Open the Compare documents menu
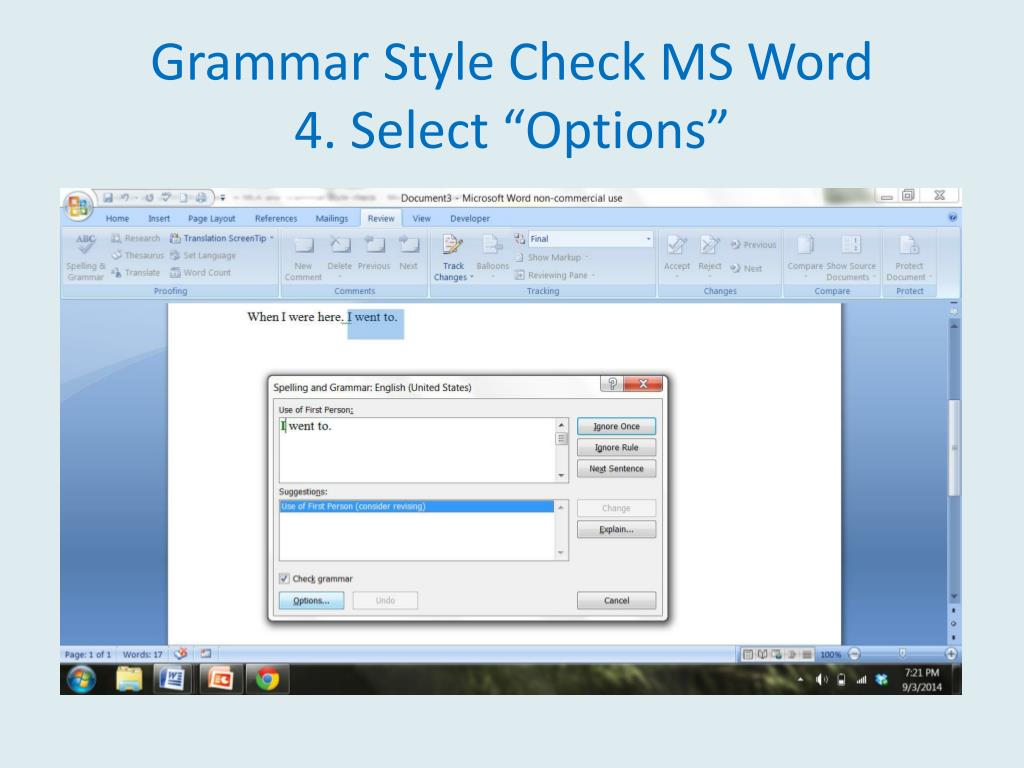 pyautogui.click(x=805, y=256)
